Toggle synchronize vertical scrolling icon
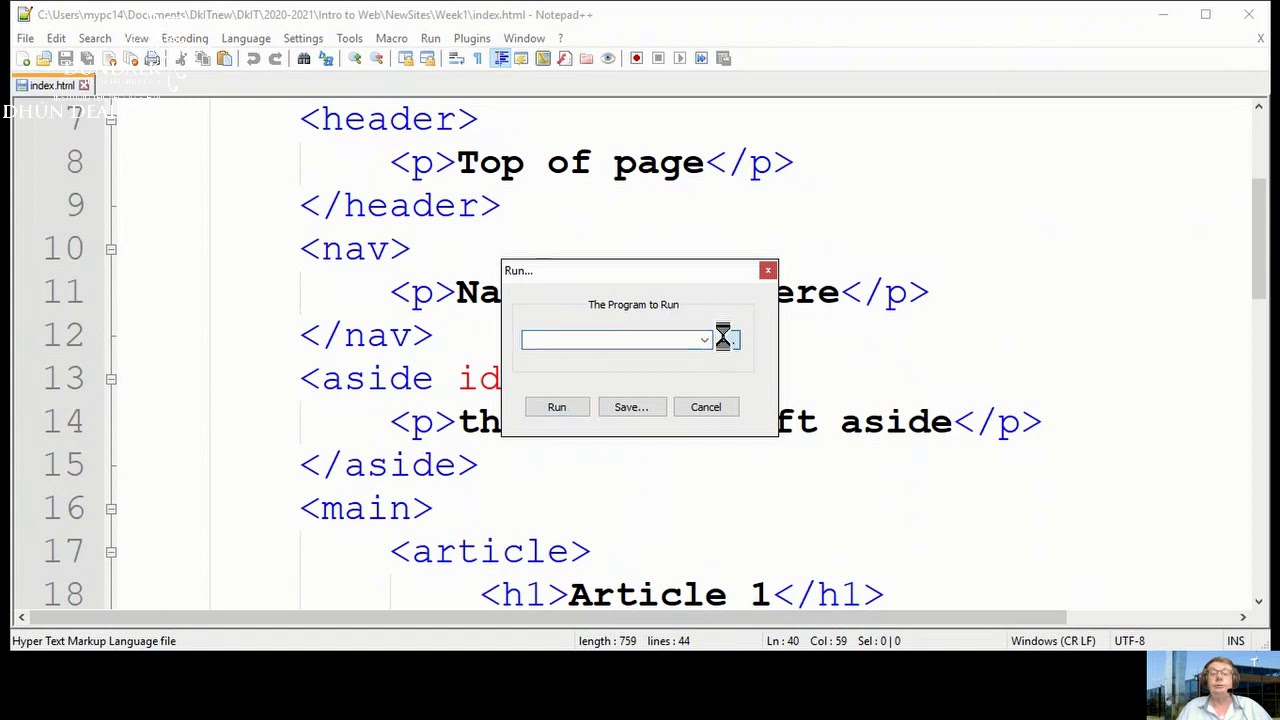Viewport: 1280px width, 720px height. 406,59
